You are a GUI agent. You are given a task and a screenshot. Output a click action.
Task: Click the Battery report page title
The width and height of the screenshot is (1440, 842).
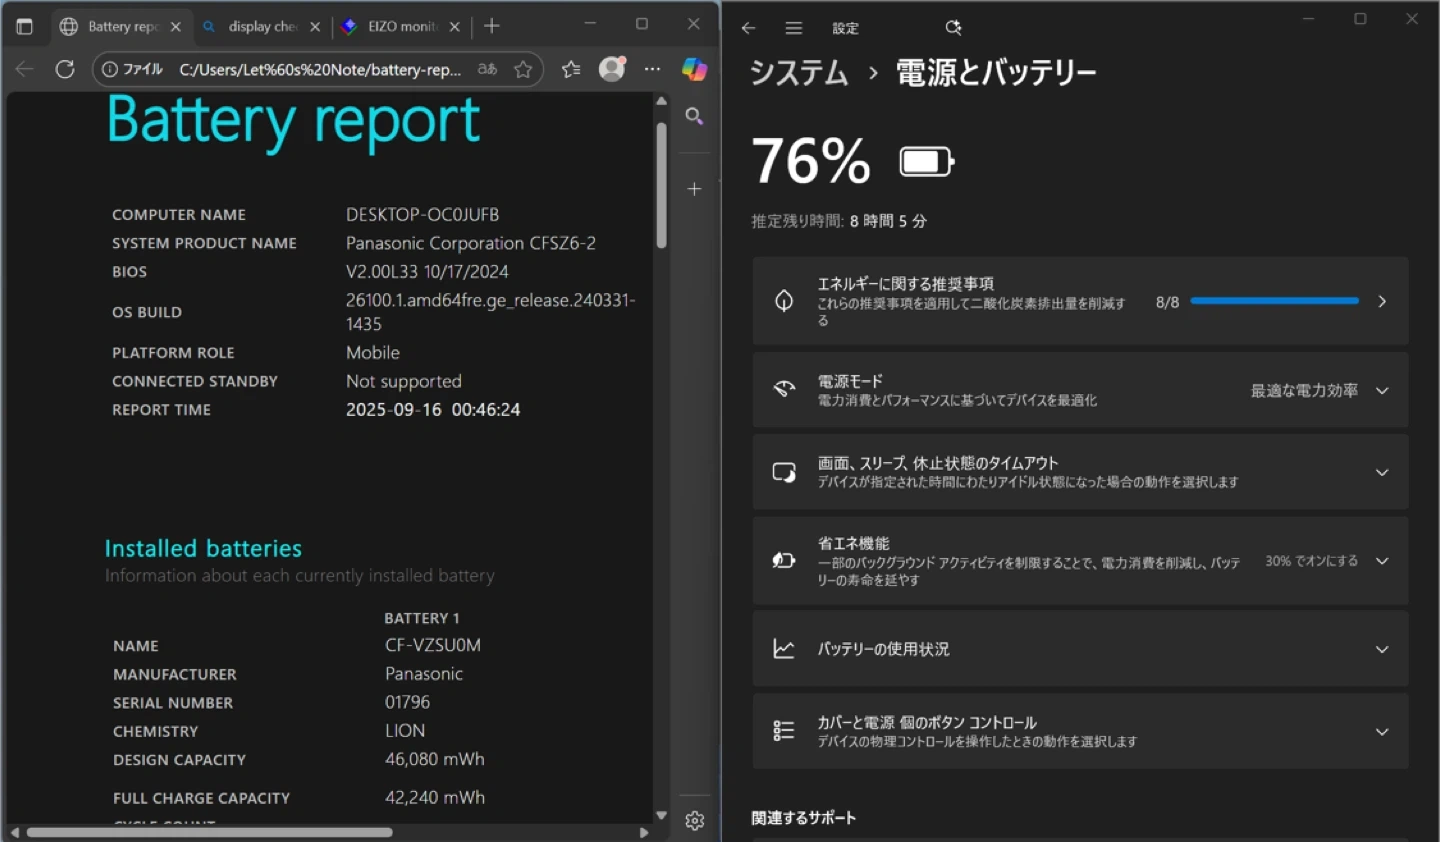click(294, 122)
